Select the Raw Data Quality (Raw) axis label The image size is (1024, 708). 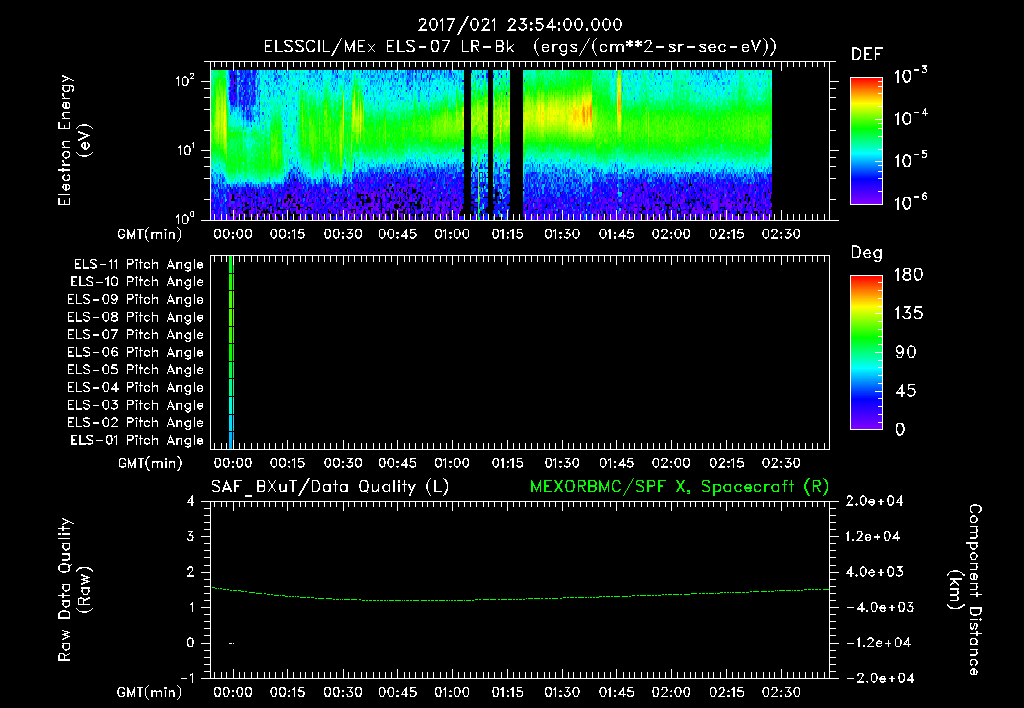point(74,590)
